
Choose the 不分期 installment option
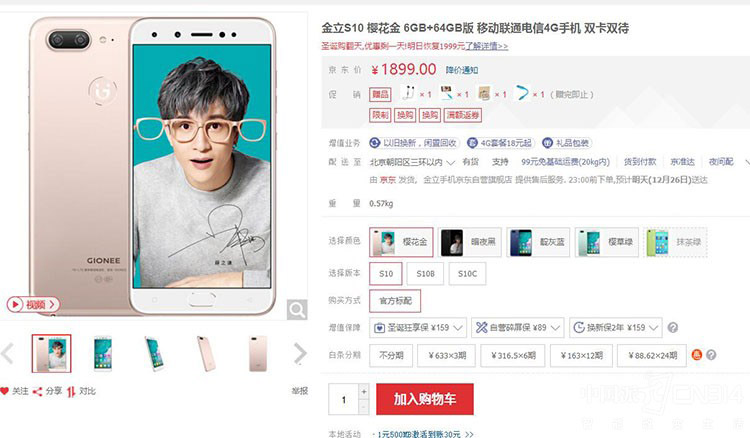coord(391,355)
